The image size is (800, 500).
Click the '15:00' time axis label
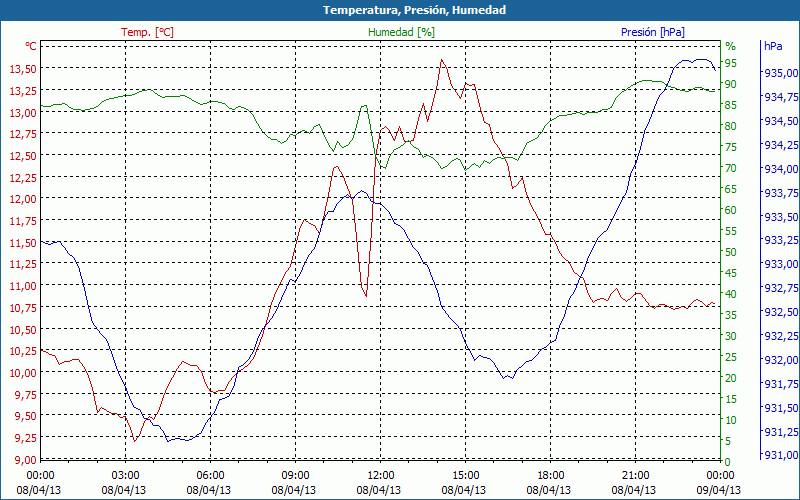(x=465, y=475)
